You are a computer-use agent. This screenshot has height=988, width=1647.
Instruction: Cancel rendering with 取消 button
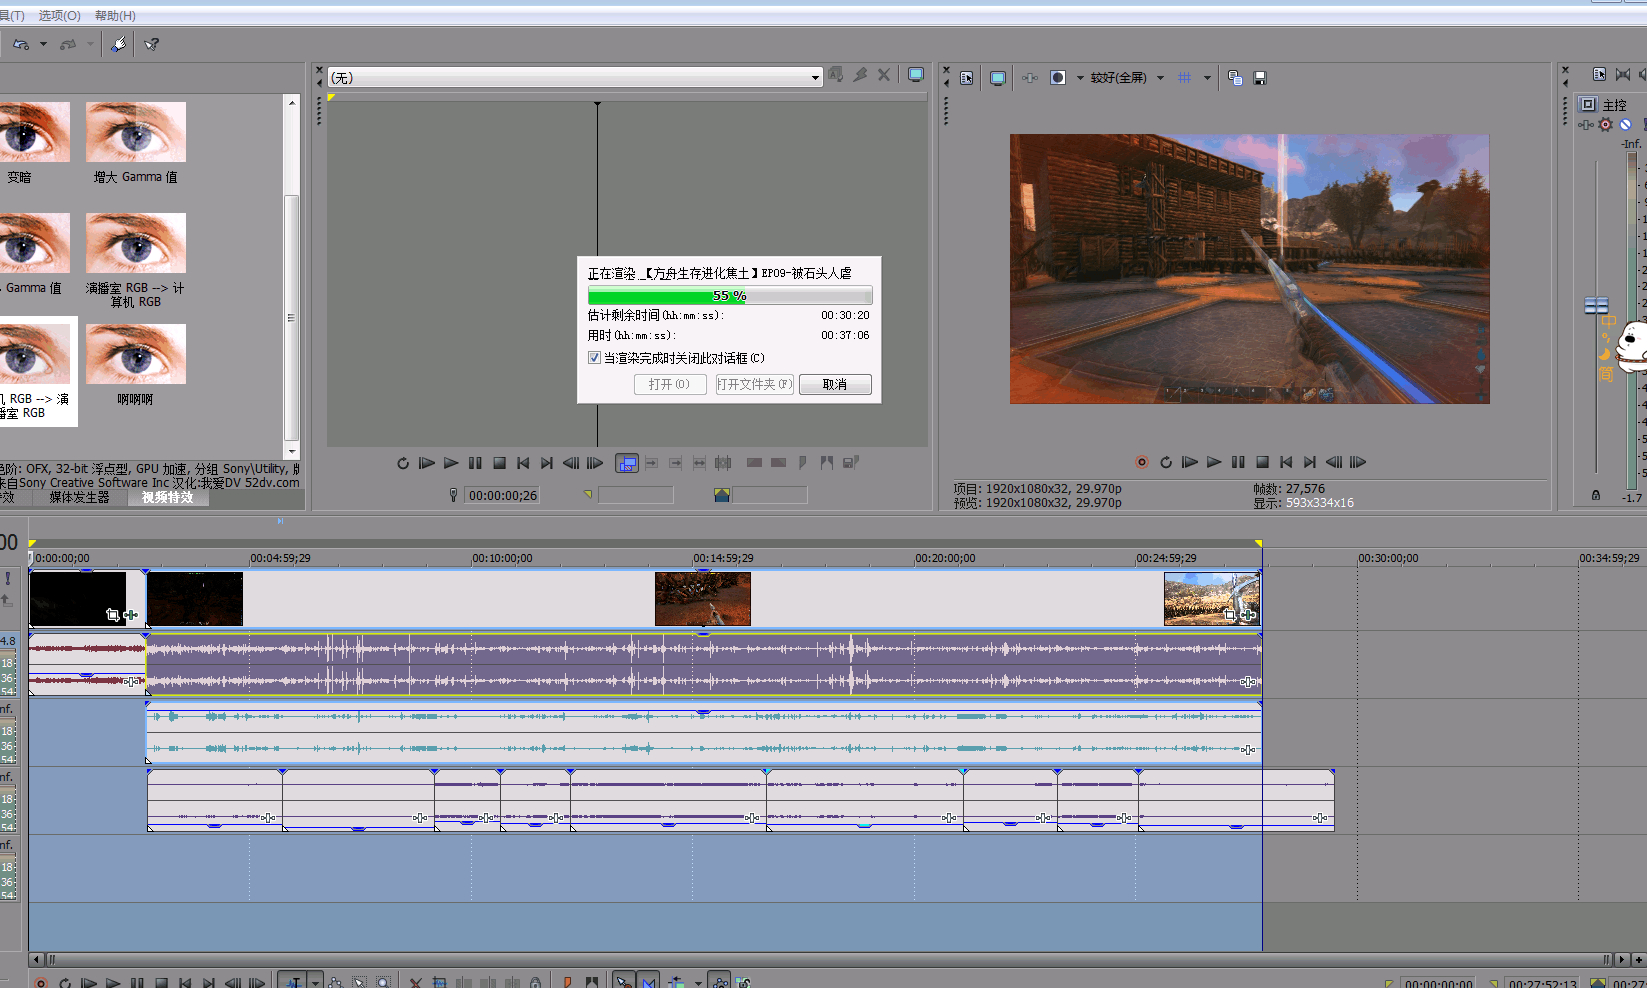pos(835,384)
